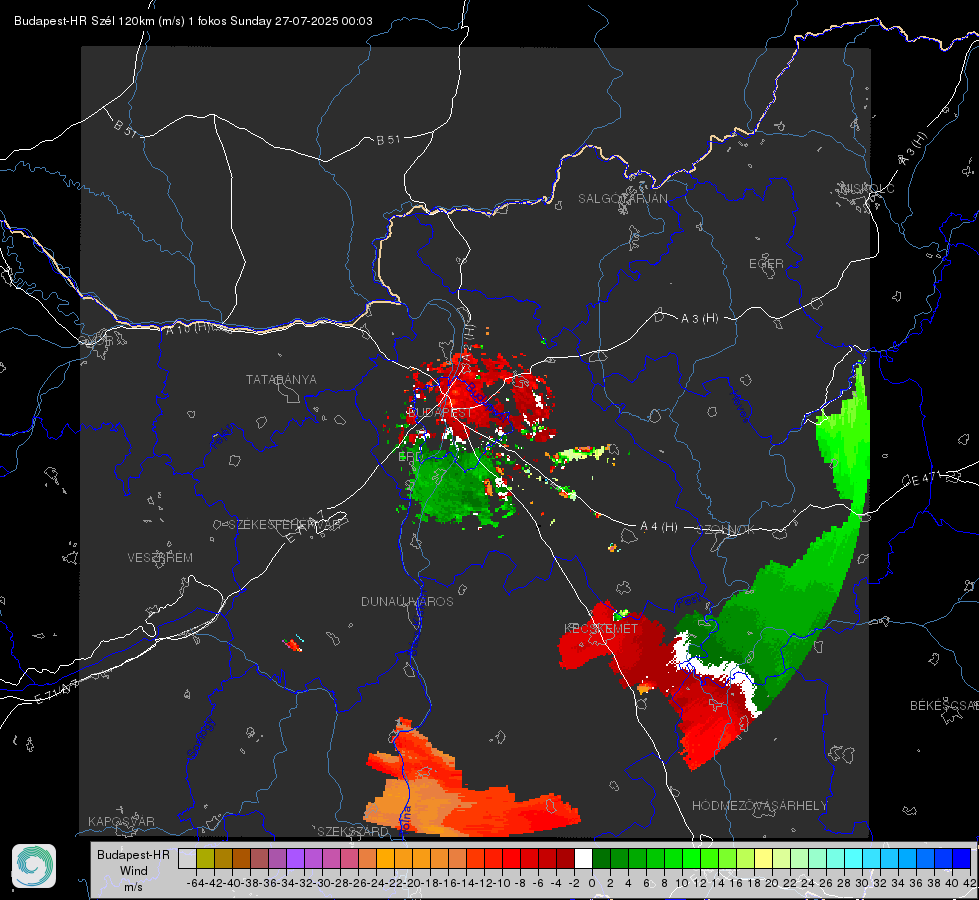Click the B 51 label at top center
The image size is (979, 900).
(x=388, y=140)
